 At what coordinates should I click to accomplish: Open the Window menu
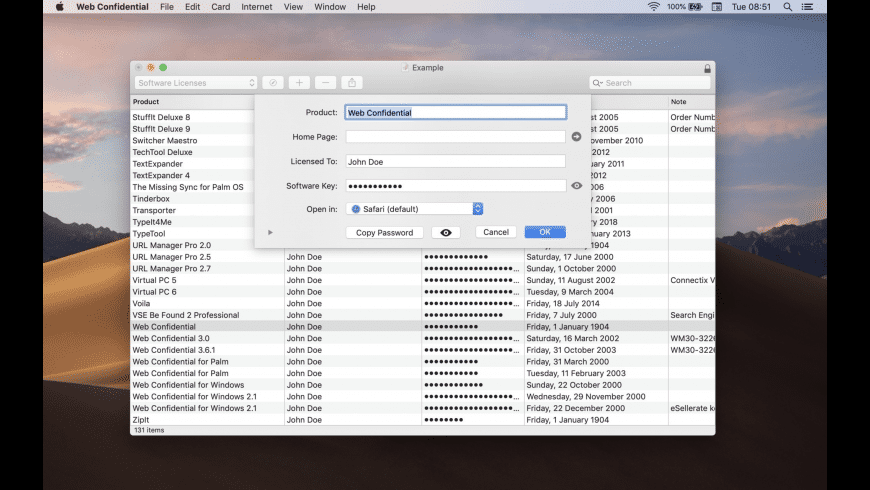[x=330, y=7]
